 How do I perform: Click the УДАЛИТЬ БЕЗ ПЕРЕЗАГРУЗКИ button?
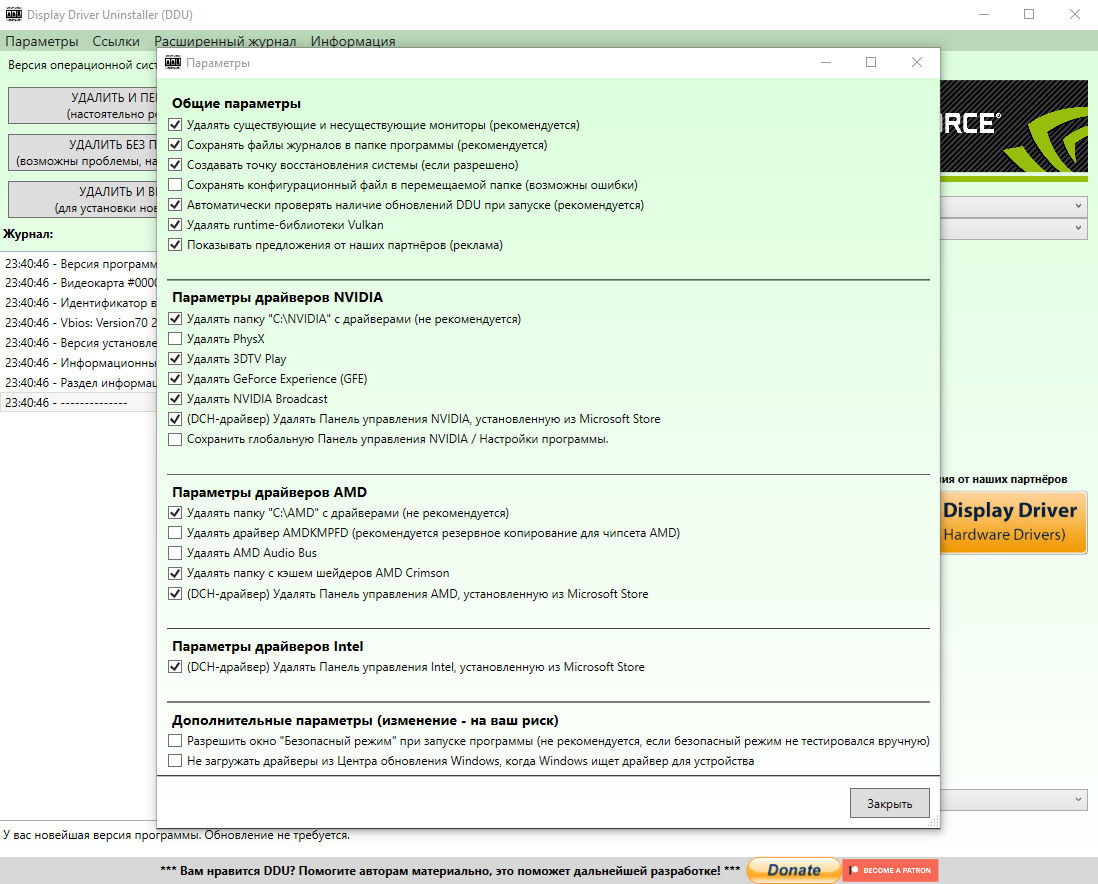pyautogui.click(x=83, y=153)
